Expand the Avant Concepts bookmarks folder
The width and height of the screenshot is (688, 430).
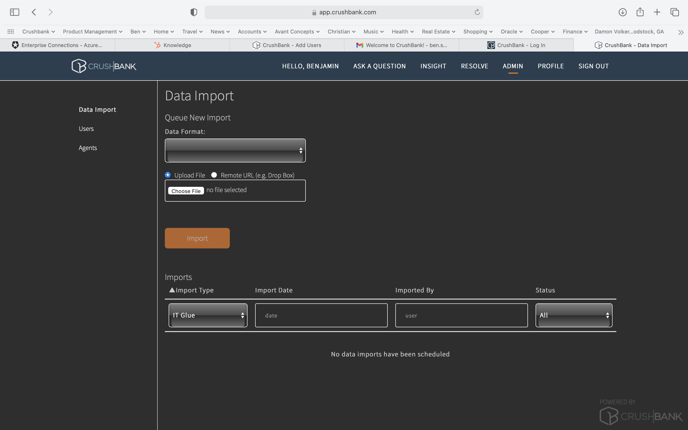pyautogui.click(x=297, y=32)
